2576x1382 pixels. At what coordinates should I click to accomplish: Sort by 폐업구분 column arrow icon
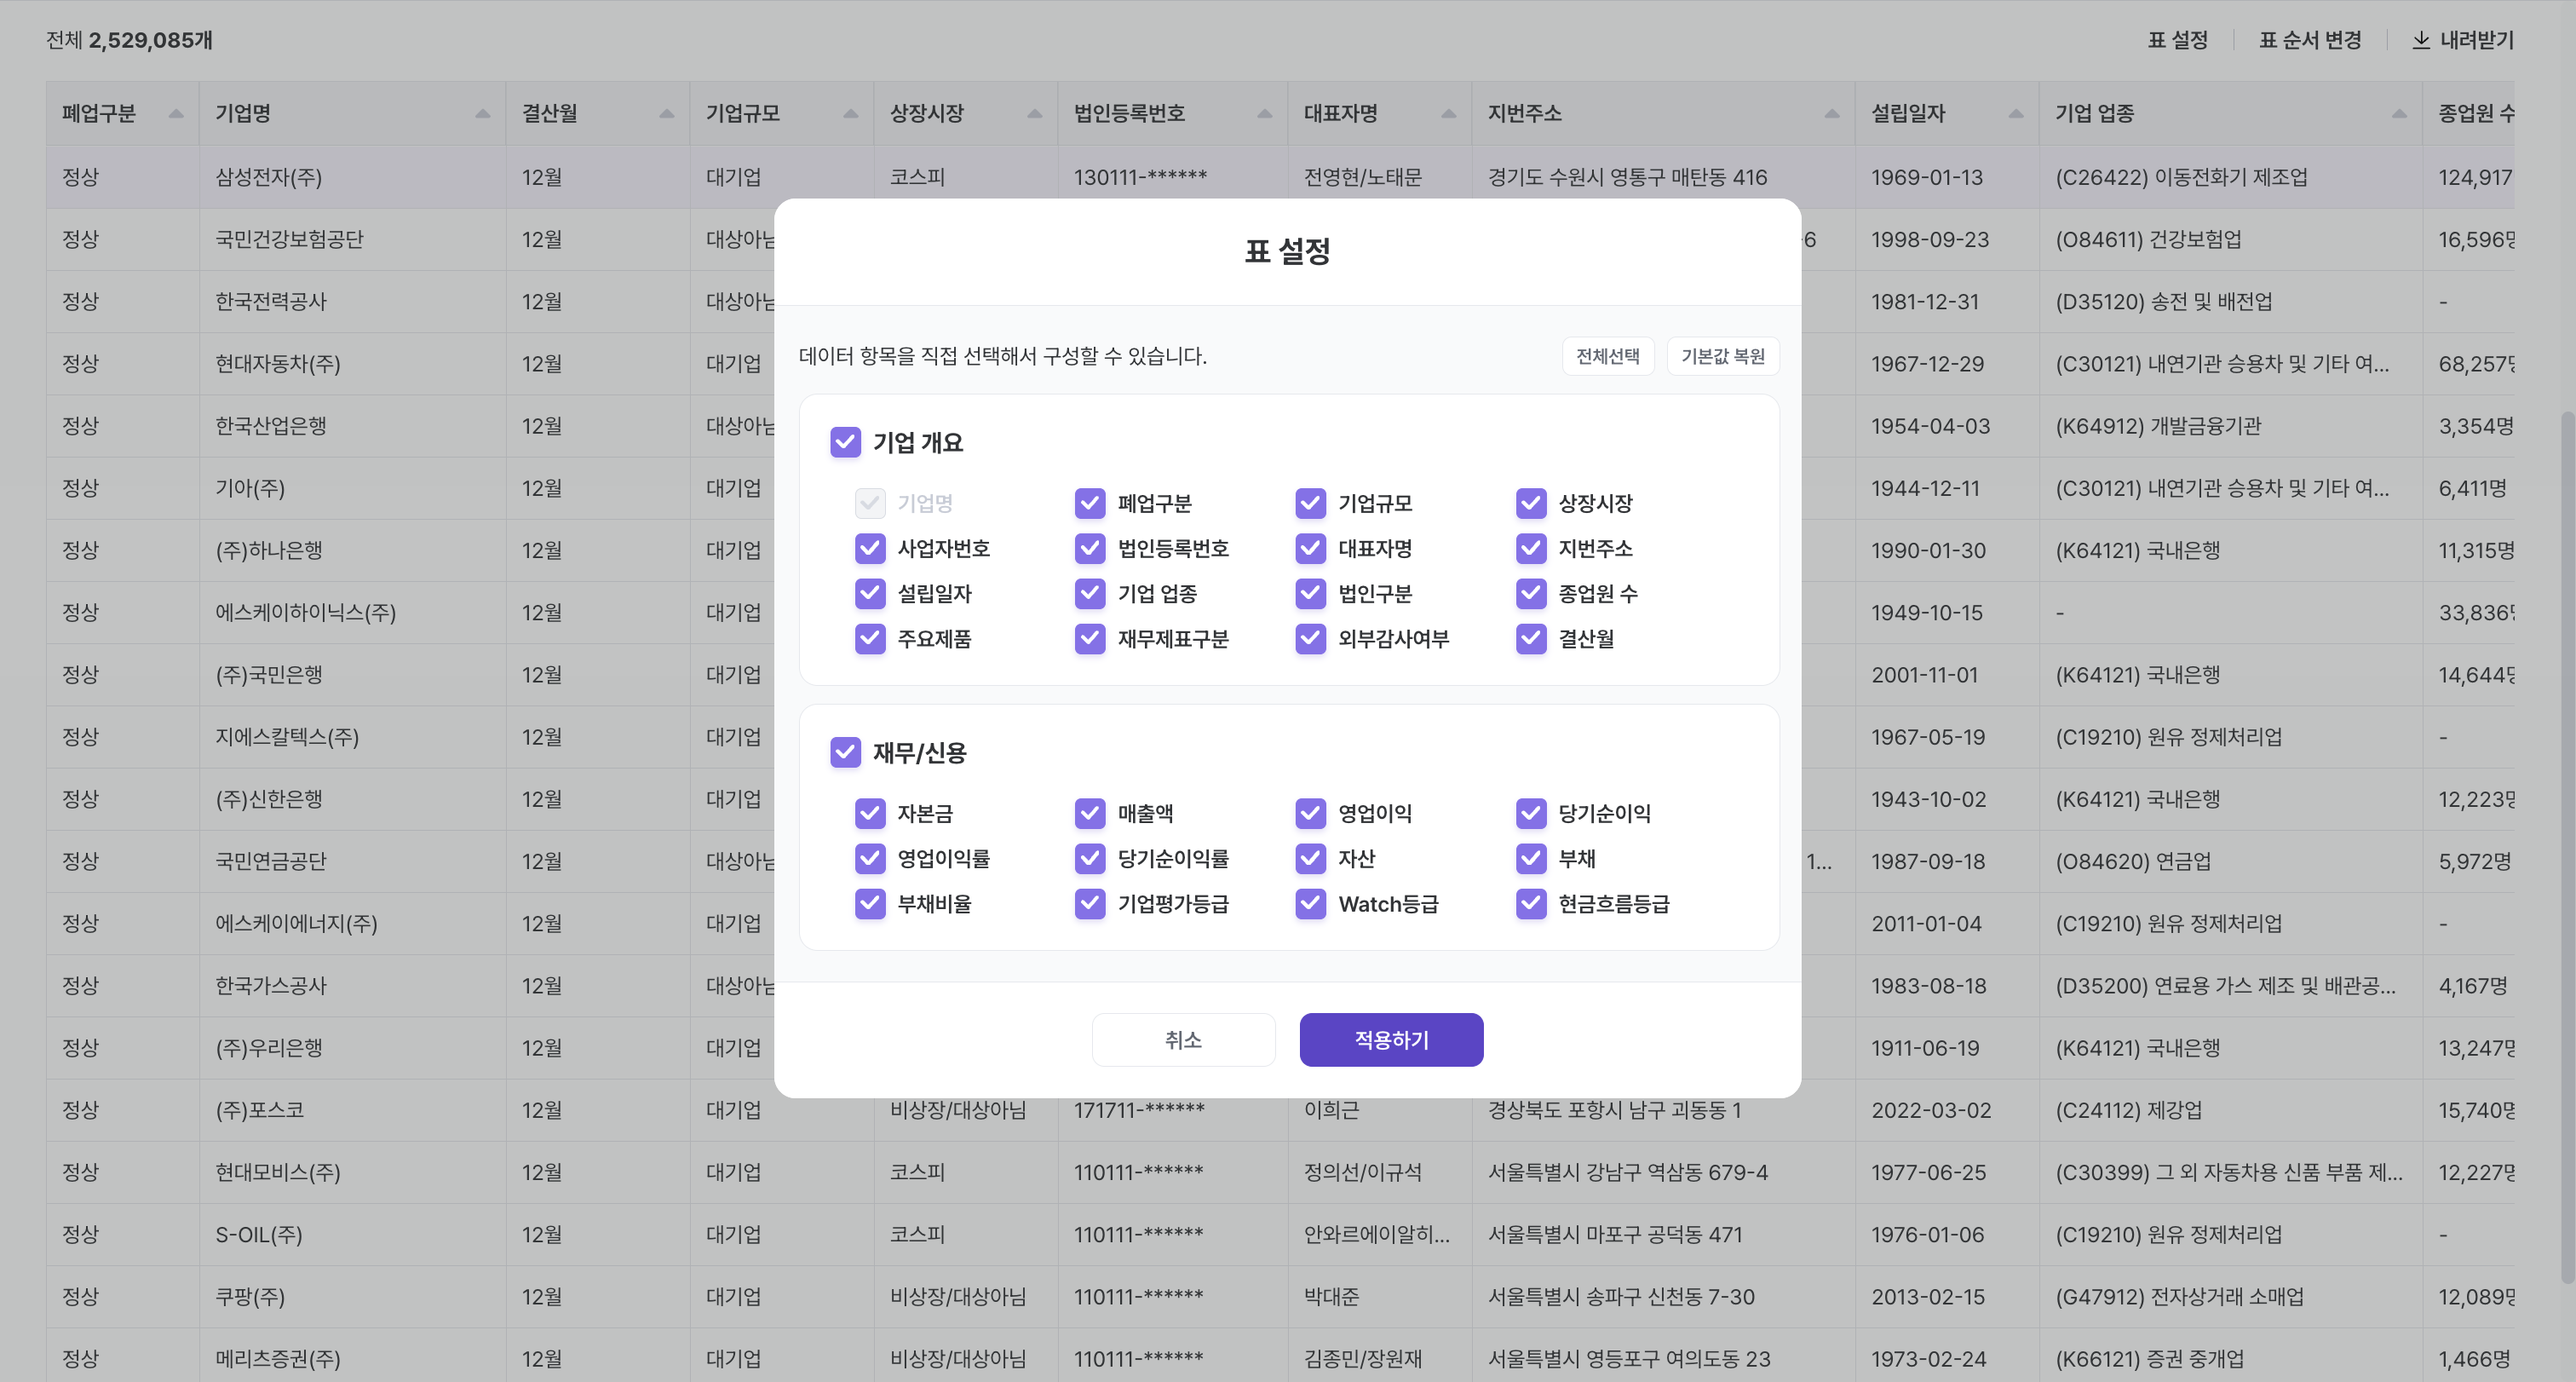click(176, 113)
